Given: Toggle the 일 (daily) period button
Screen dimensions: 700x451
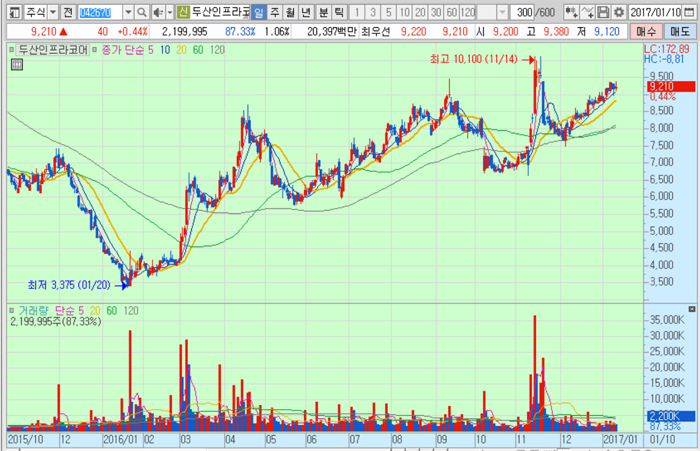Looking at the screenshot, I should coord(259,12).
